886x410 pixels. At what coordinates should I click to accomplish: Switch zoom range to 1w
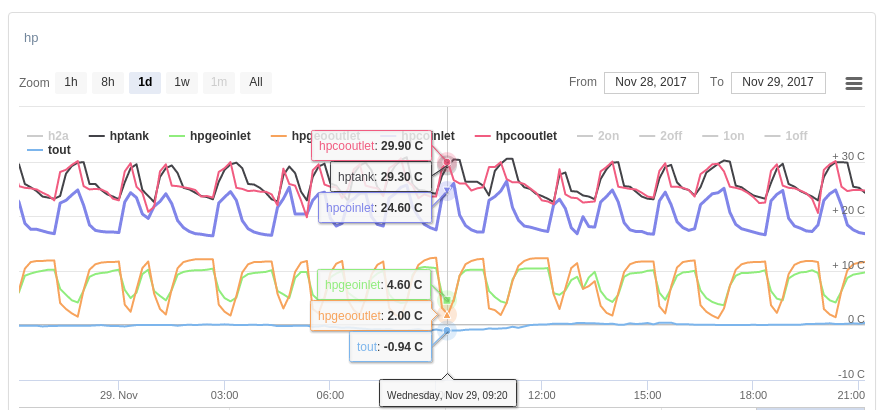point(182,82)
